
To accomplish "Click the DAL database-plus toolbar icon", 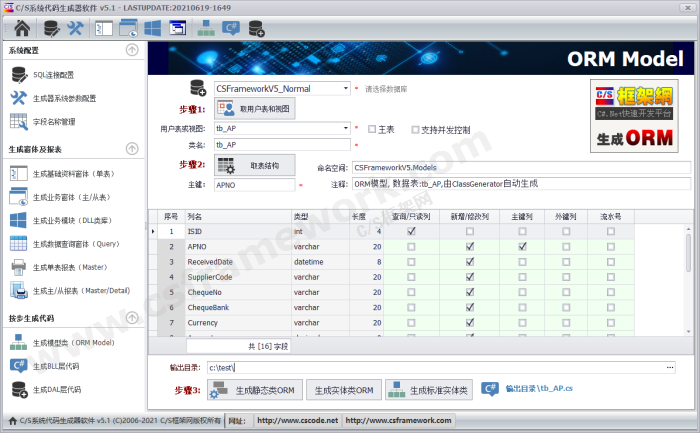I will click(x=257, y=28).
